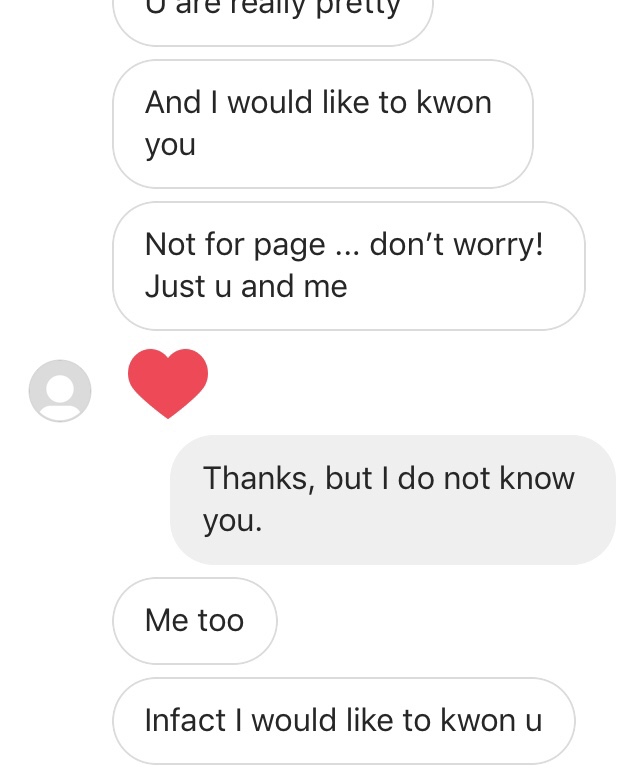Tap the "Just u and me" text line
Screen dimensions: 640x780
coord(246,287)
